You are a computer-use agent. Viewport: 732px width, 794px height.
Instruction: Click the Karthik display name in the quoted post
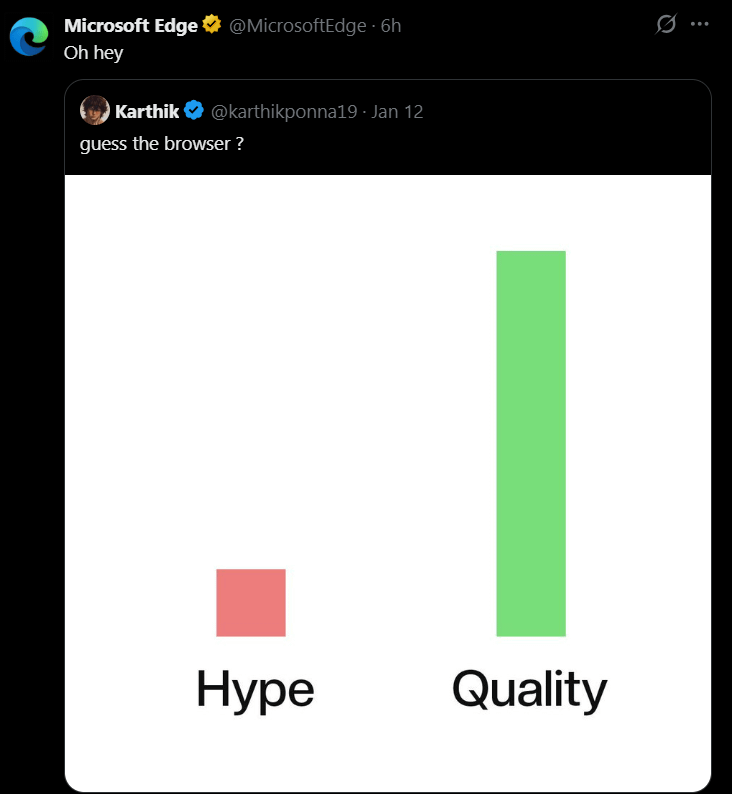pos(147,111)
